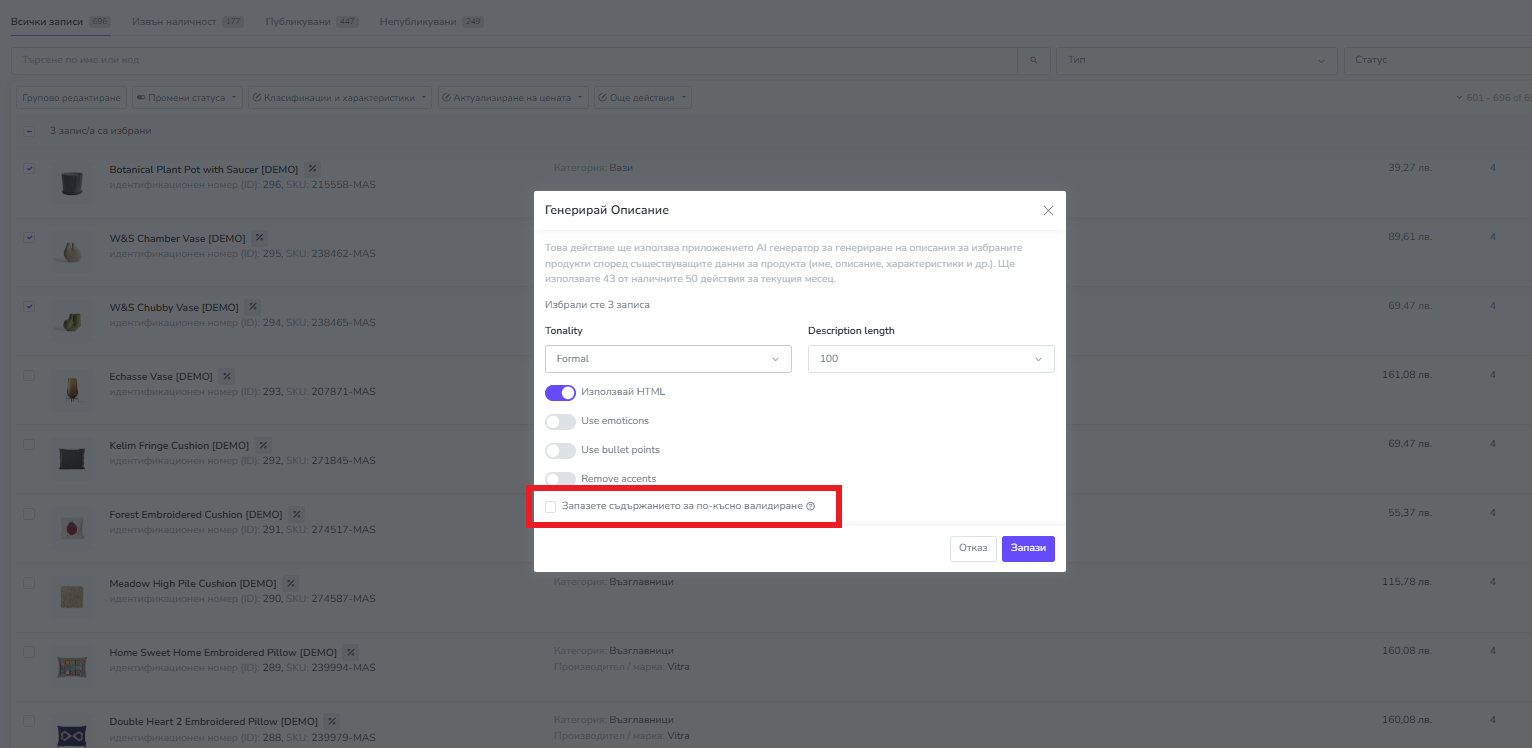Click discount icon beside W&S Chubby Vase
The width and height of the screenshot is (1532, 748).
pyautogui.click(x=253, y=307)
